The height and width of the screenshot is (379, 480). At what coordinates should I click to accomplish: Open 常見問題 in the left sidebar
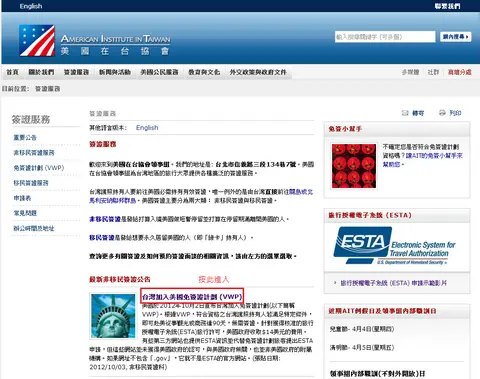point(25,213)
